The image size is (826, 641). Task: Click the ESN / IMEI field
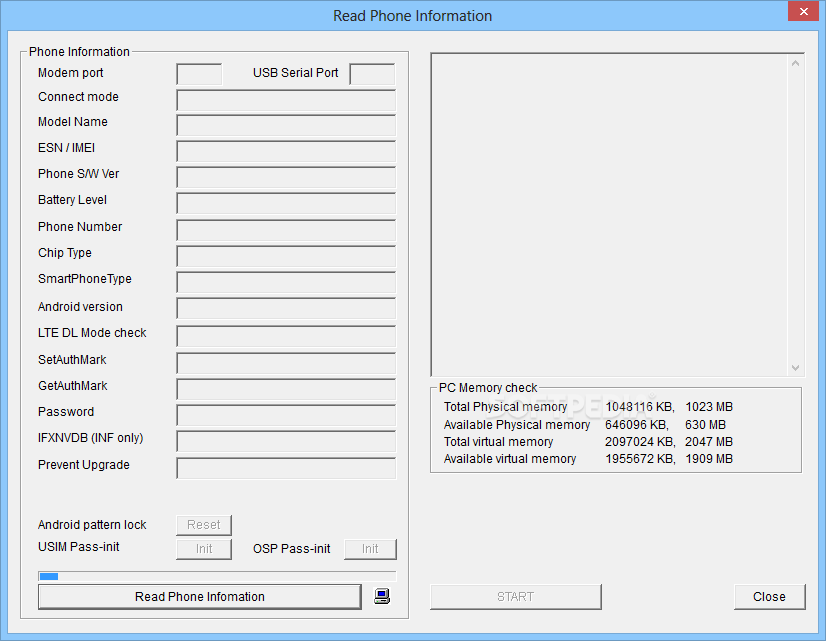pos(286,151)
